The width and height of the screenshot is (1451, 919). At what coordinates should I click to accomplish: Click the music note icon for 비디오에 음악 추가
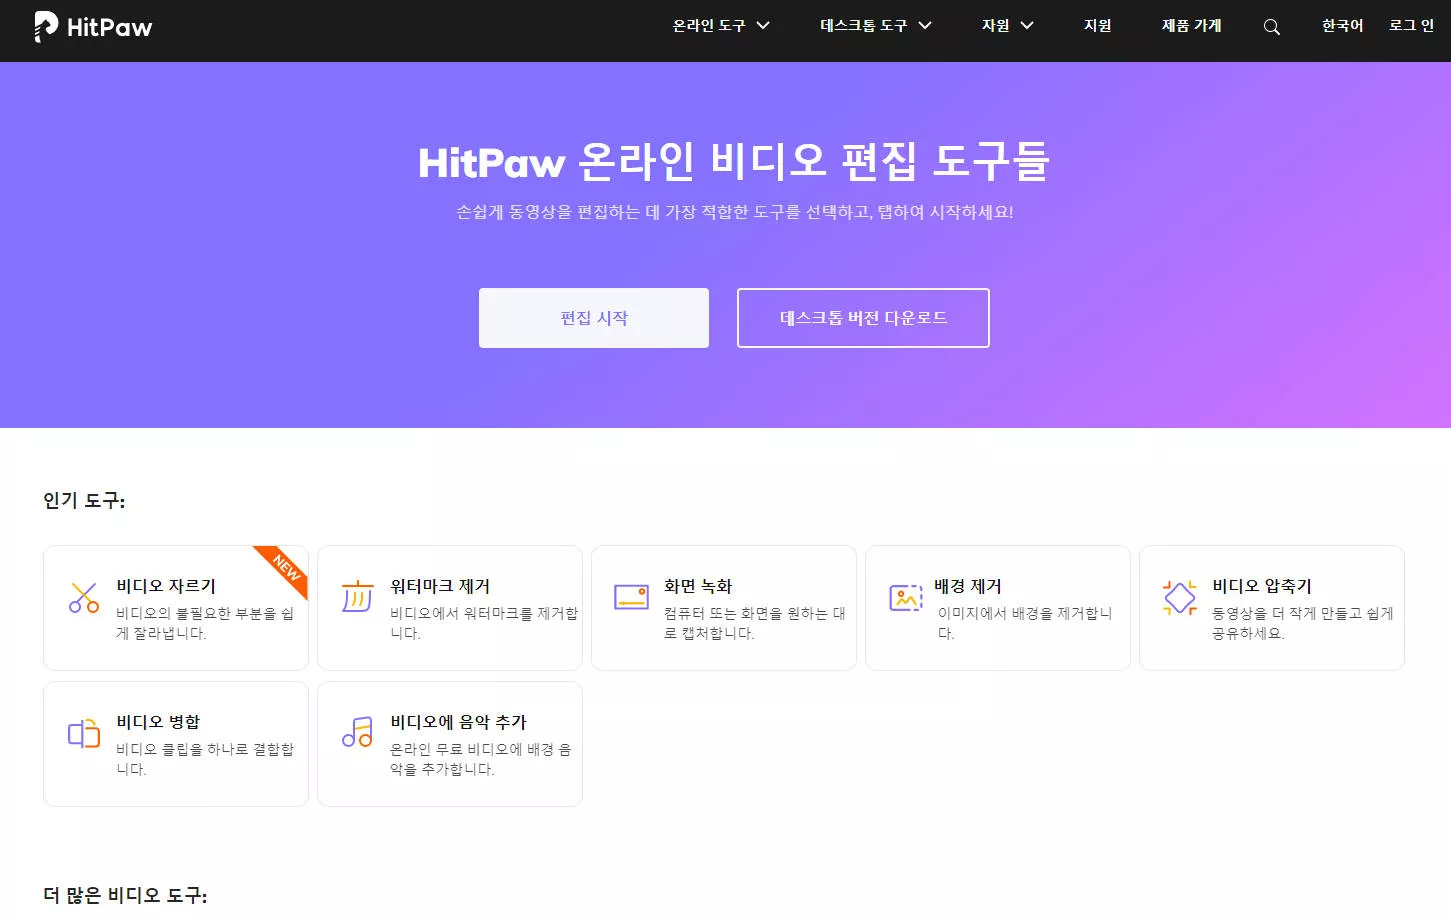coord(357,733)
